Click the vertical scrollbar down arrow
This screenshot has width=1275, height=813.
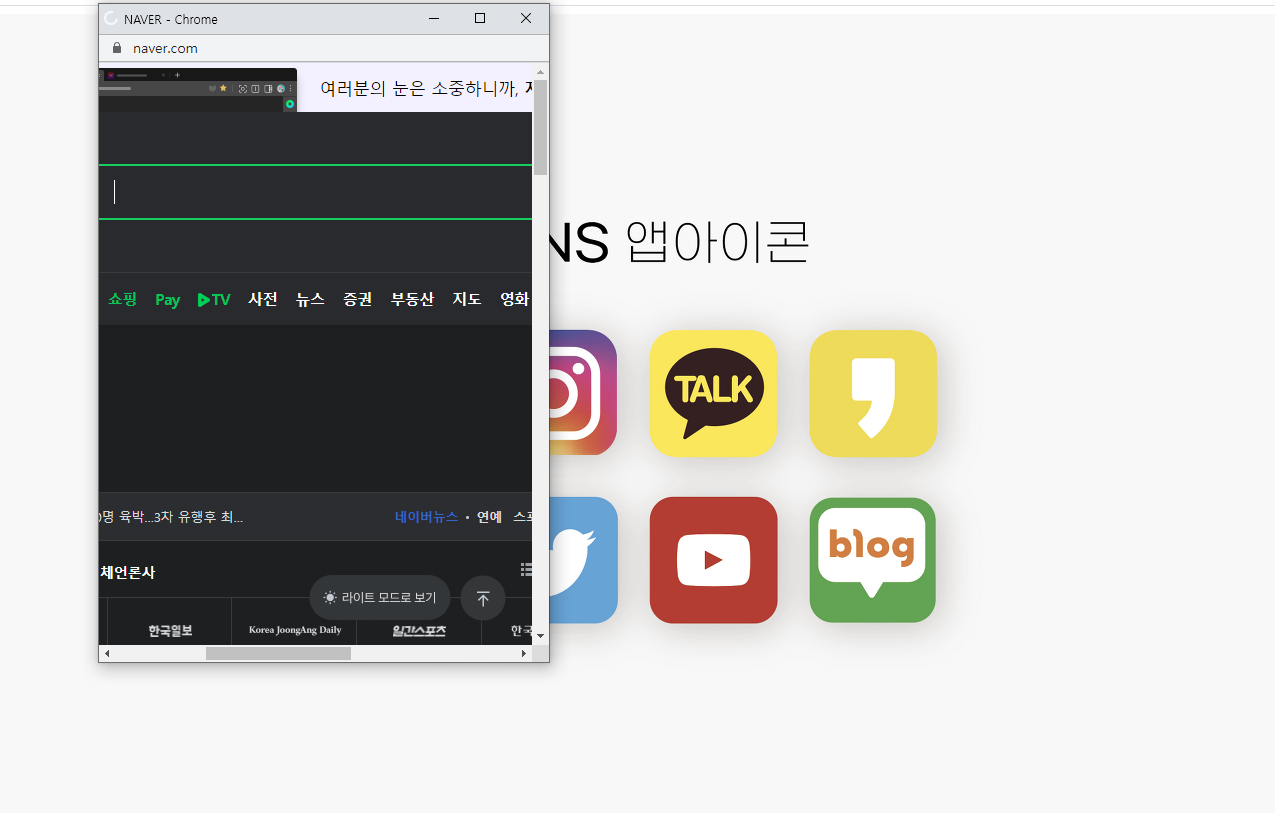tap(540, 636)
